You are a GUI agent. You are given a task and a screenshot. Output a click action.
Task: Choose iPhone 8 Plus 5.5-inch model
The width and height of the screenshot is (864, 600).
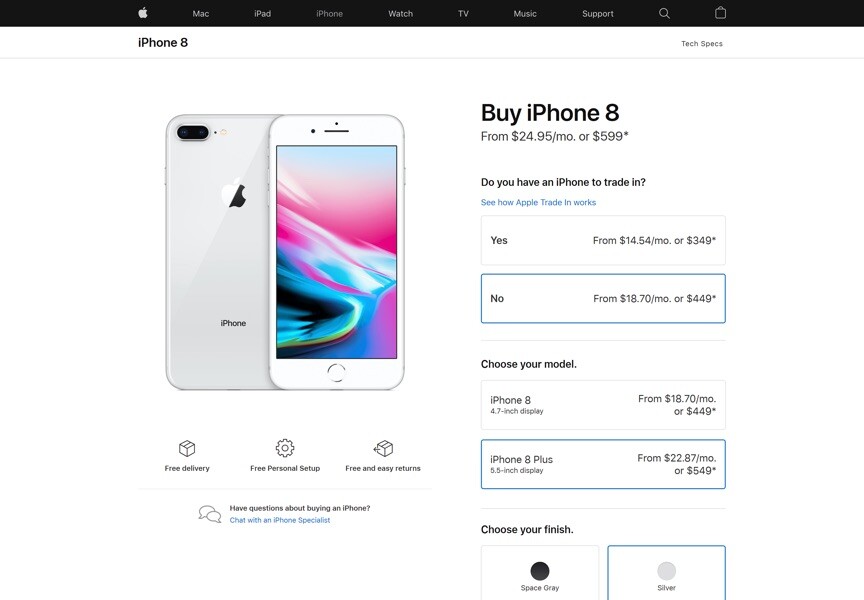(x=603, y=464)
